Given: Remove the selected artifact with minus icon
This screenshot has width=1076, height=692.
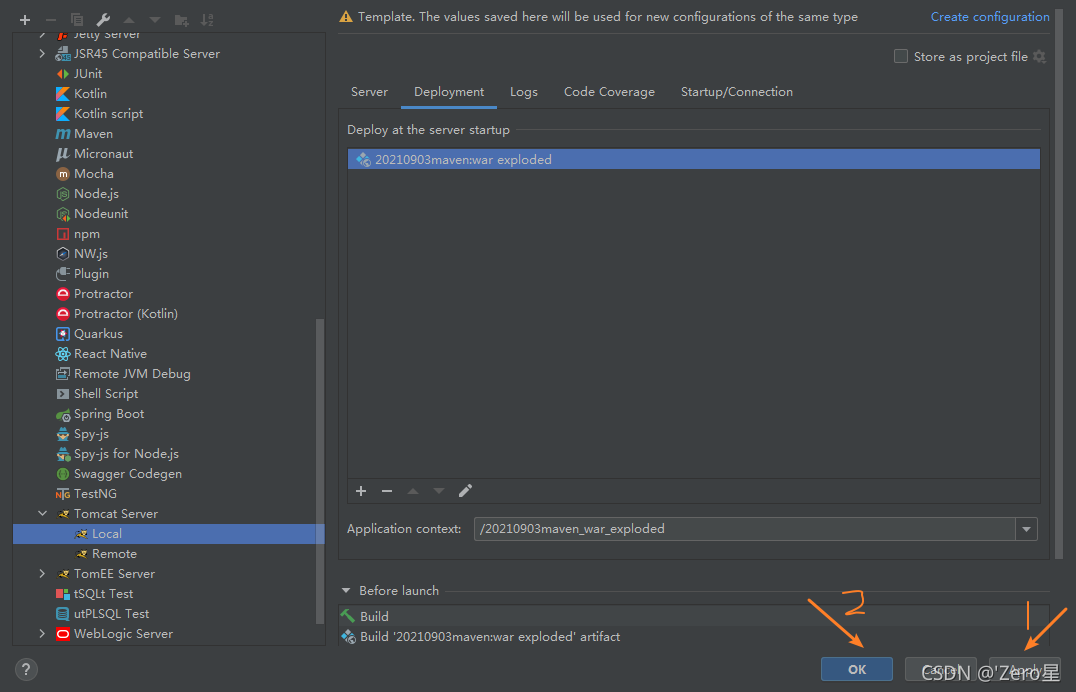Looking at the screenshot, I should (387, 491).
